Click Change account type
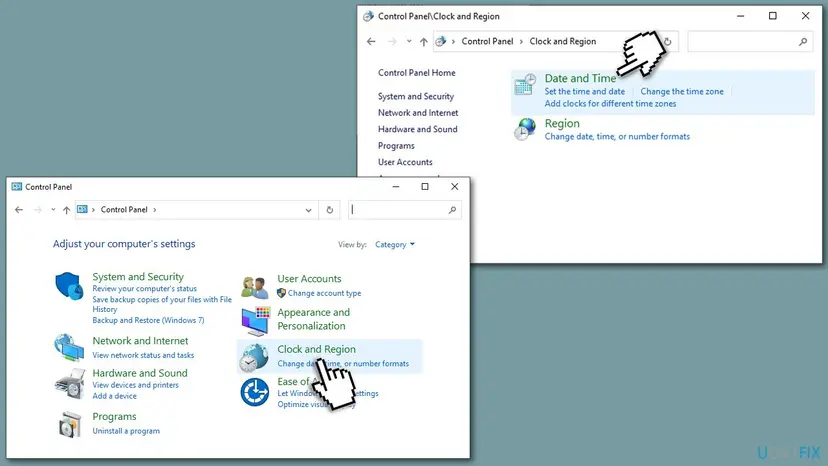The height and width of the screenshot is (466, 828). (x=324, y=293)
